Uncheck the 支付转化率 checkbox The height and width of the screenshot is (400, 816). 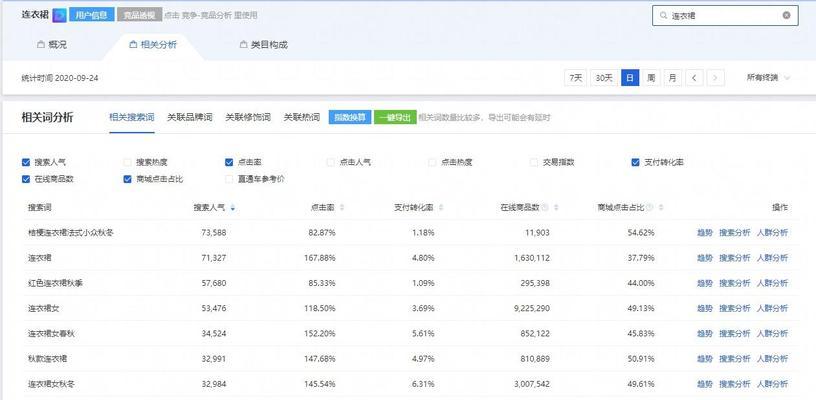click(x=635, y=162)
